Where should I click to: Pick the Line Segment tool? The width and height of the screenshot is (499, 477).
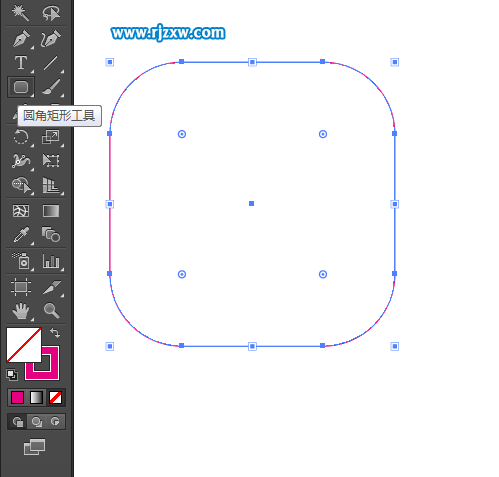pyautogui.click(x=51, y=63)
